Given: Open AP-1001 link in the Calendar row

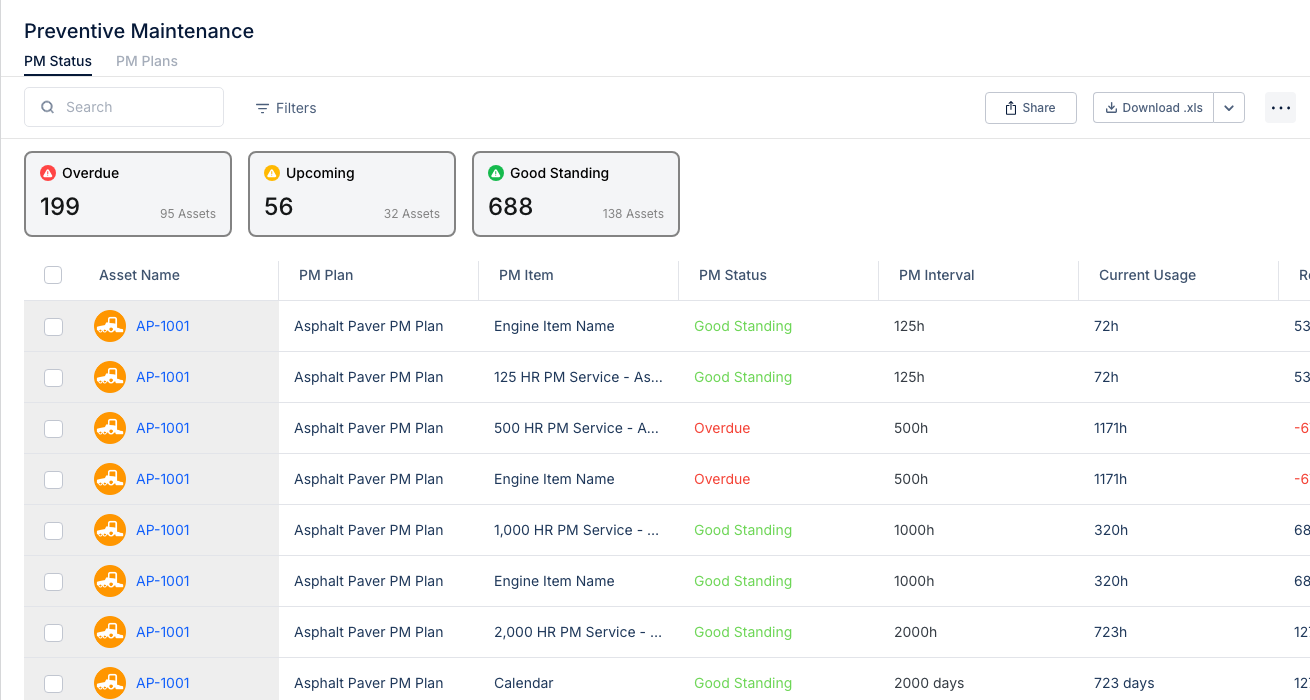Looking at the screenshot, I should pyautogui.click(x=163, y=683).
